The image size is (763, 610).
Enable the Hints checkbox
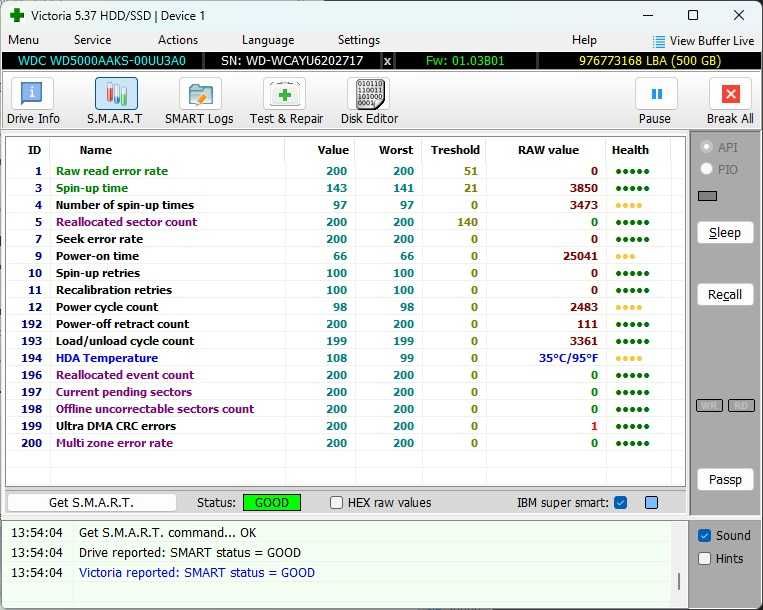pyautogui.click(x=704, y=558)
